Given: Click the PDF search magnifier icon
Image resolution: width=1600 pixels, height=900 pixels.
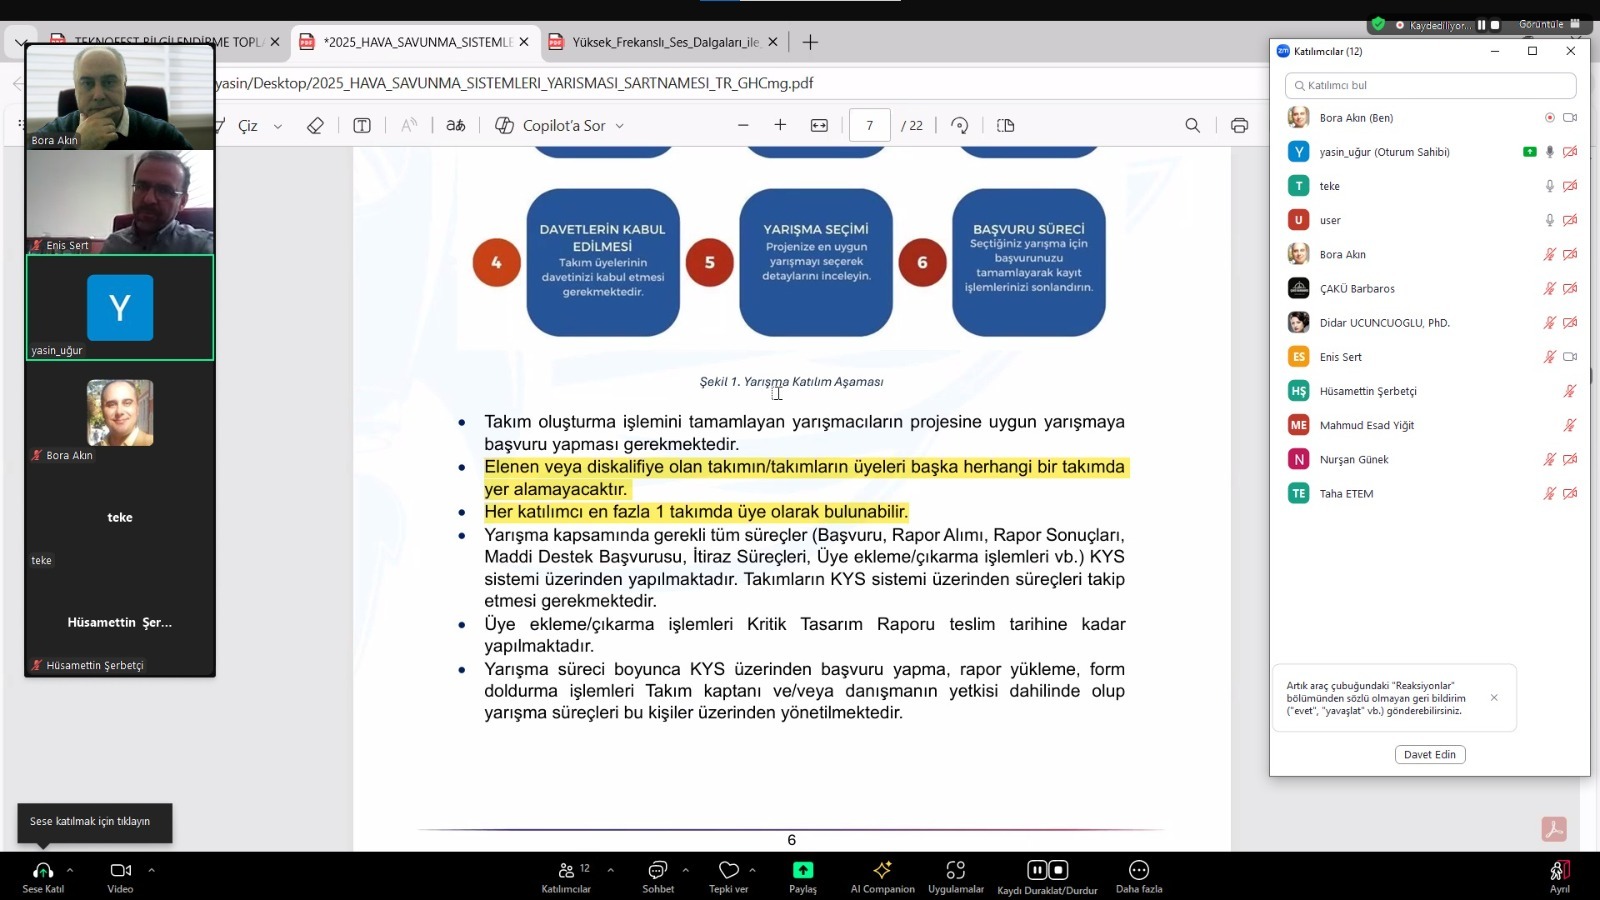Looking at the screenshot, I should coord(1192,125).
